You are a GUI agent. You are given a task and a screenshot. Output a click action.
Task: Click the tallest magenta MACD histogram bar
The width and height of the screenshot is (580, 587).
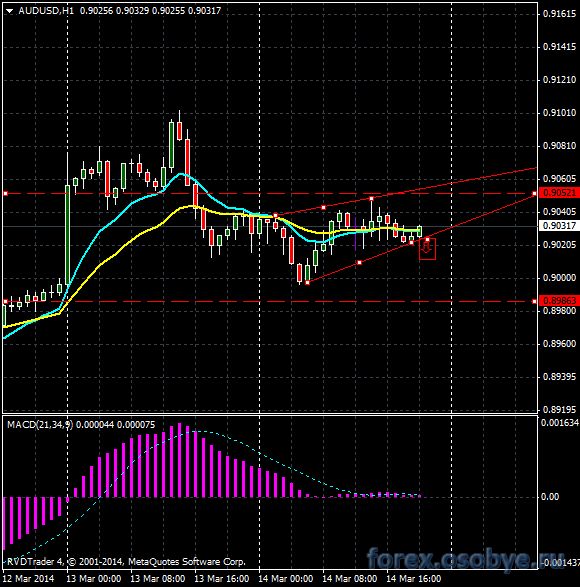click(x=179, y=460)
